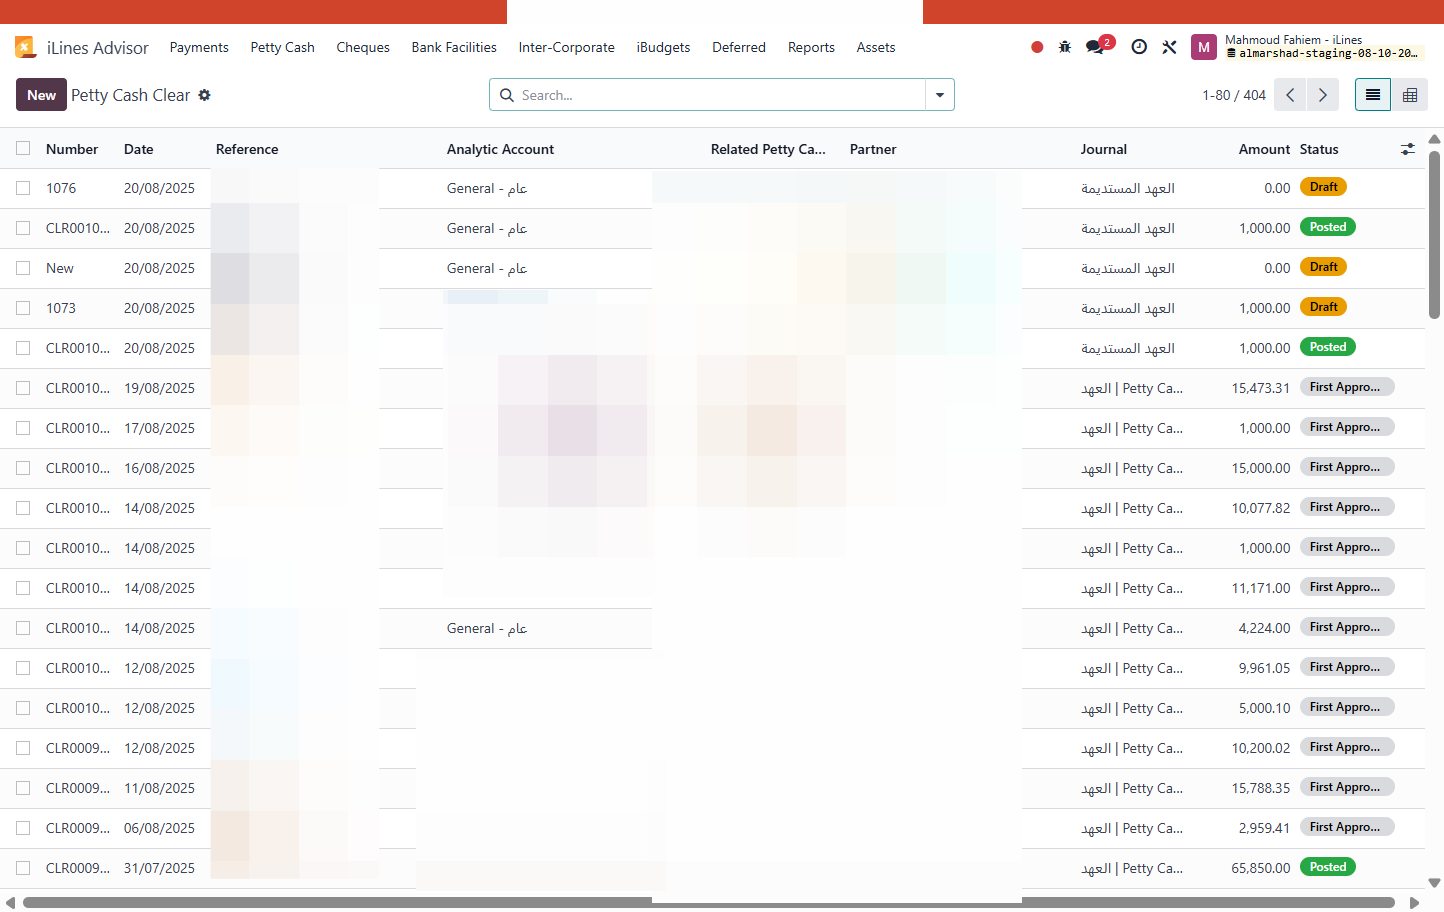Expand the search options dropdown arrow

click(x=940, y=95)
